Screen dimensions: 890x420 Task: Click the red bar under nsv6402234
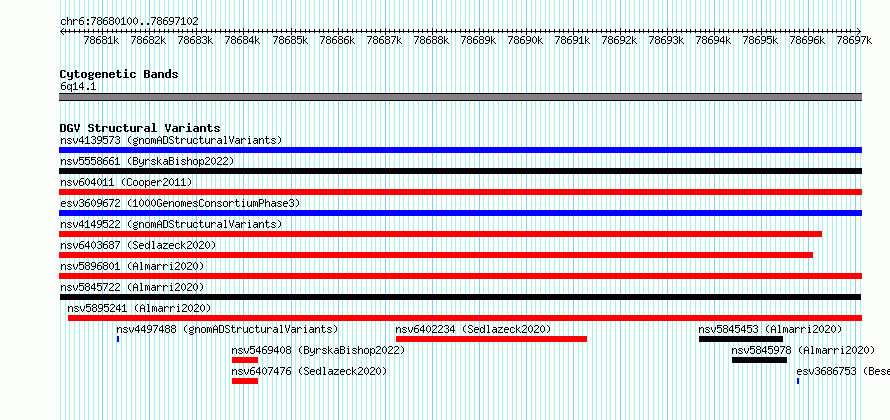tap(492, 339)
